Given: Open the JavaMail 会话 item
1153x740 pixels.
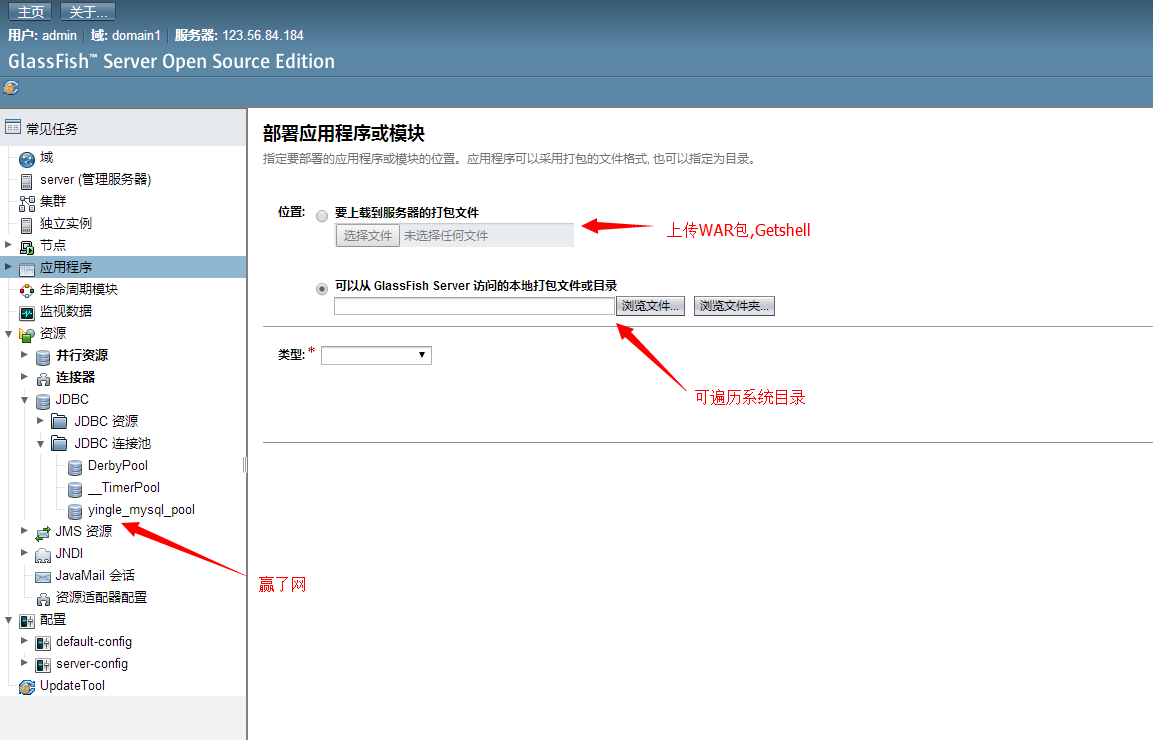Looking at the screenshot, I should 95,575.
